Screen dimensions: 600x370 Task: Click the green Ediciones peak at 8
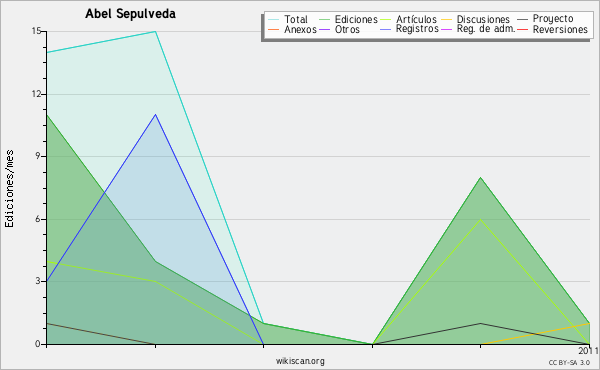(x=481, y=178)
